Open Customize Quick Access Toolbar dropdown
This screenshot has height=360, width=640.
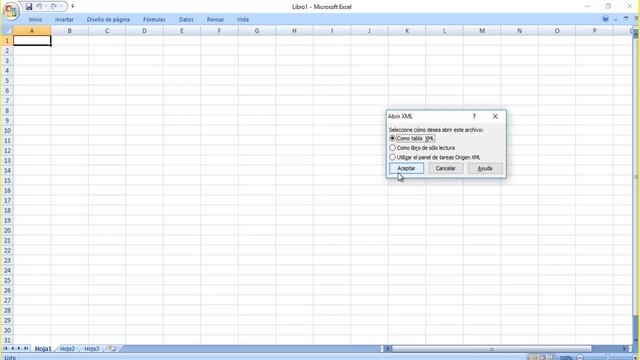73,7
